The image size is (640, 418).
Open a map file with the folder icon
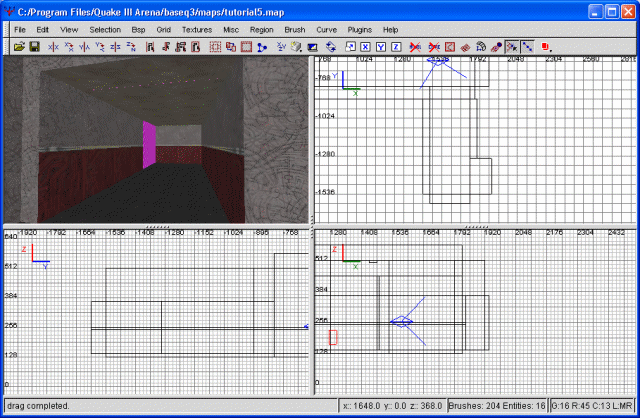[19, 47]
